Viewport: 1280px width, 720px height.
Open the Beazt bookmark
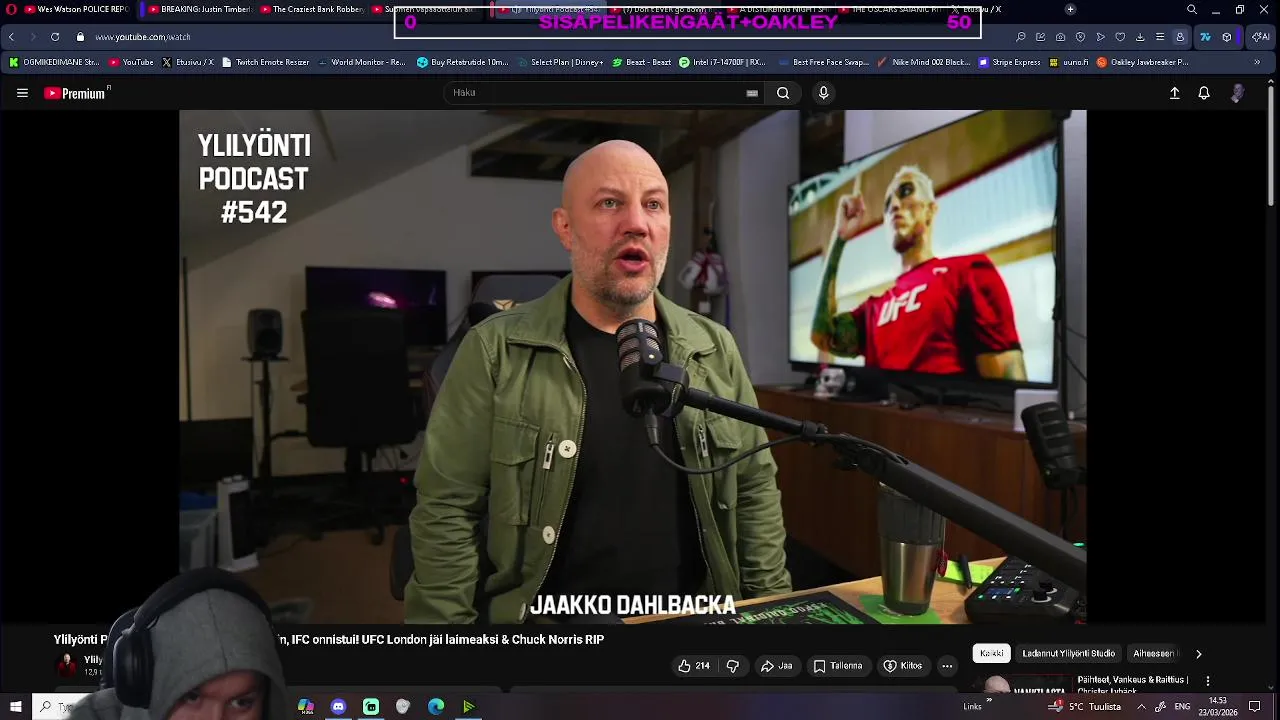click(x=641, y=62)
